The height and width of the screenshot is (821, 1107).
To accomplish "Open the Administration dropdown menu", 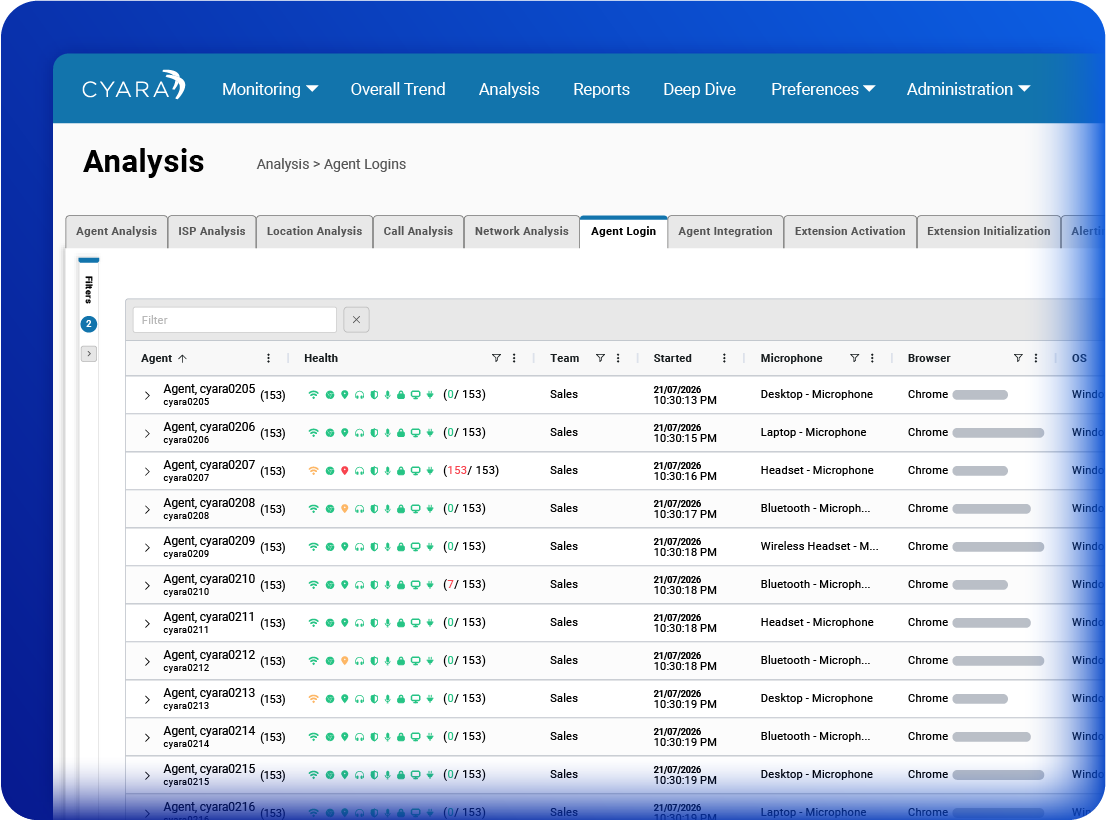I will (x=968, y=89).
